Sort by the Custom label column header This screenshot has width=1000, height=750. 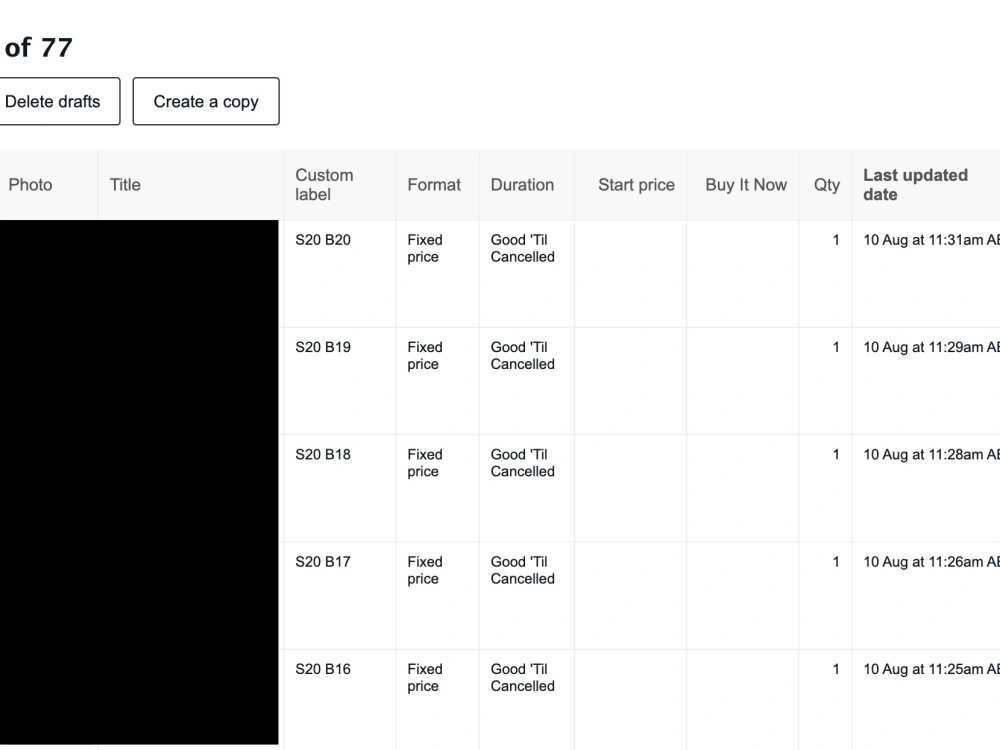[x=324, y=185]
